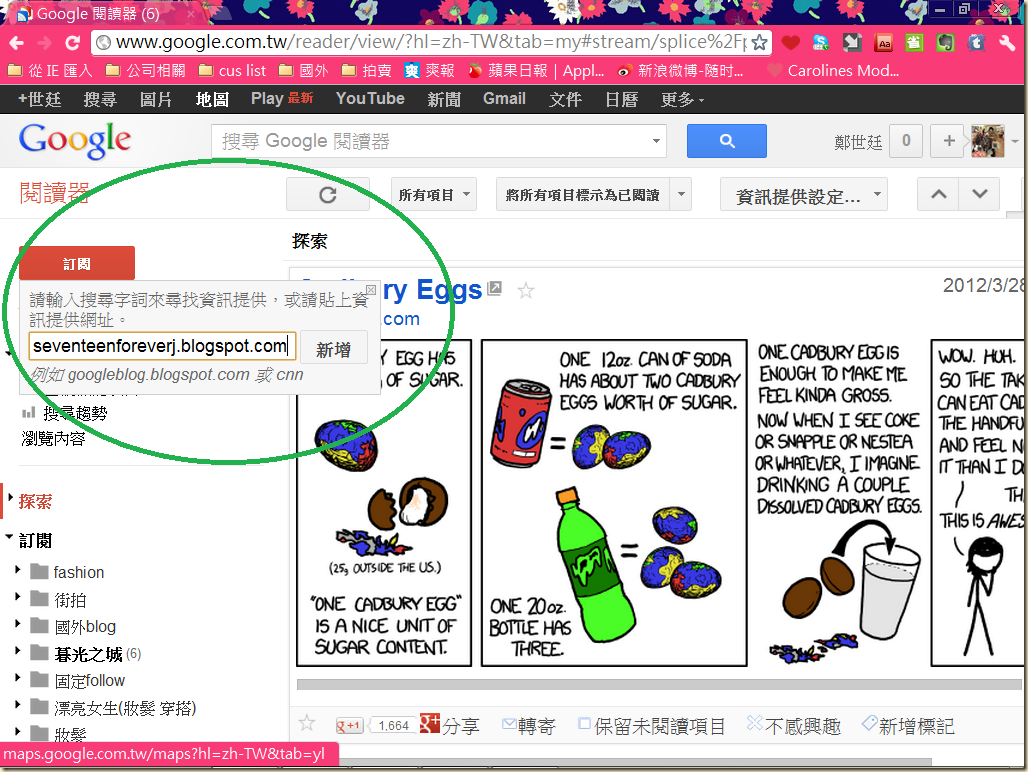The width and height of the screenshot is (1028, 772).
Task: Collapse the 訂閱 subscriptions section
Action: pos(9,537)
